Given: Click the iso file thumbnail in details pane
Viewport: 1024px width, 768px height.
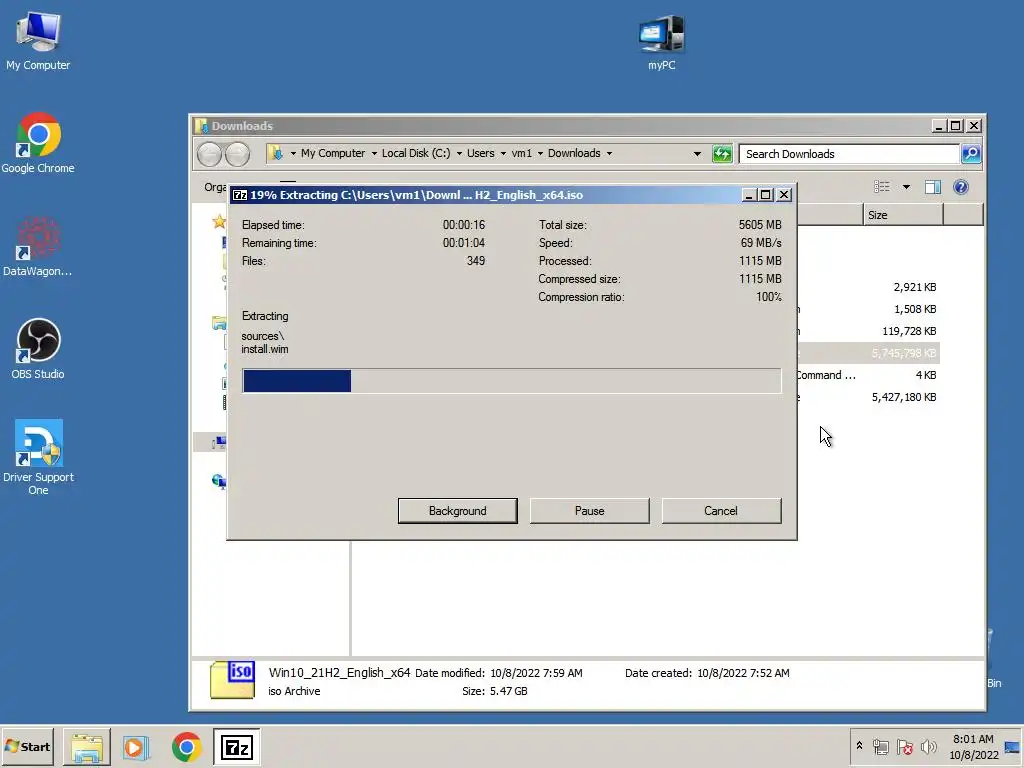Looking at the screenshot, I should point(232,679).
